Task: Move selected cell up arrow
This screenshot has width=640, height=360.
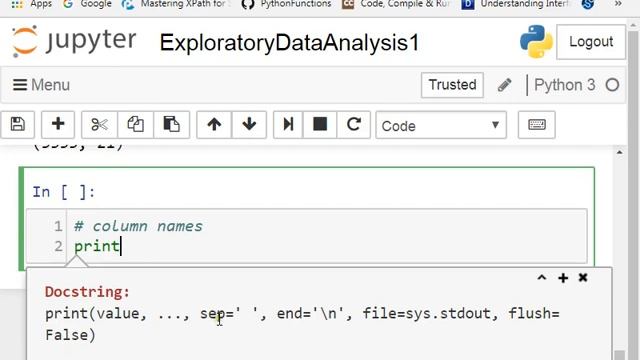Action: coord(214,124)
